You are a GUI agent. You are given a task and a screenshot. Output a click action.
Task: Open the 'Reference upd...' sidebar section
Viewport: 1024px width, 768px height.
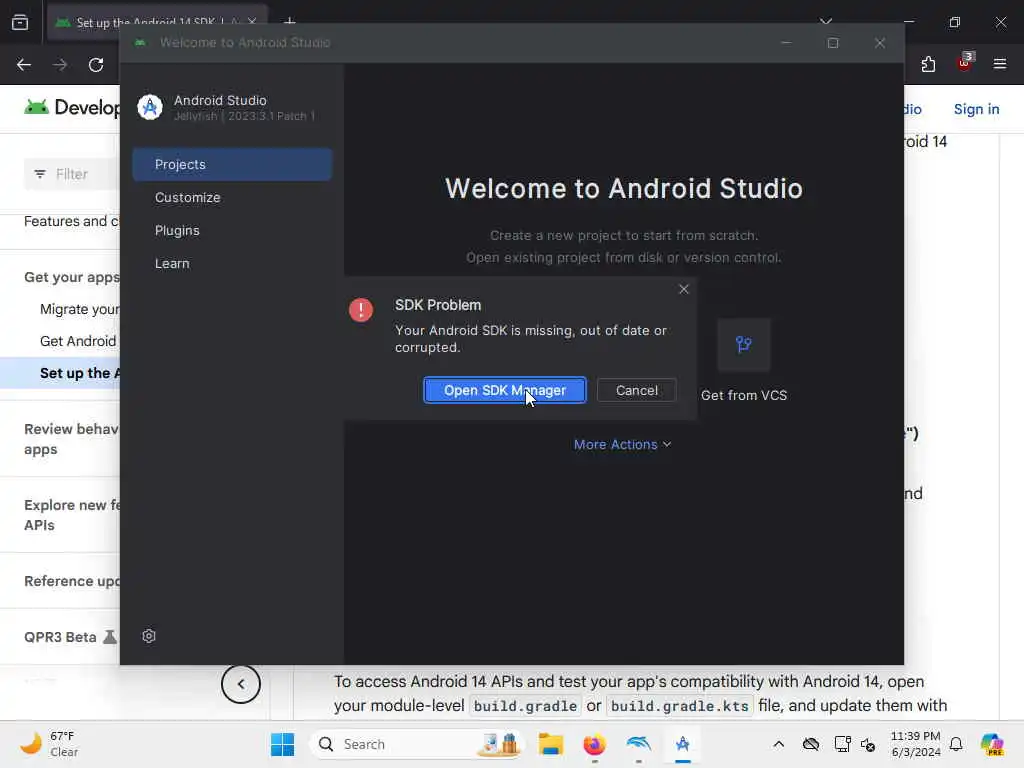[72, 581]
